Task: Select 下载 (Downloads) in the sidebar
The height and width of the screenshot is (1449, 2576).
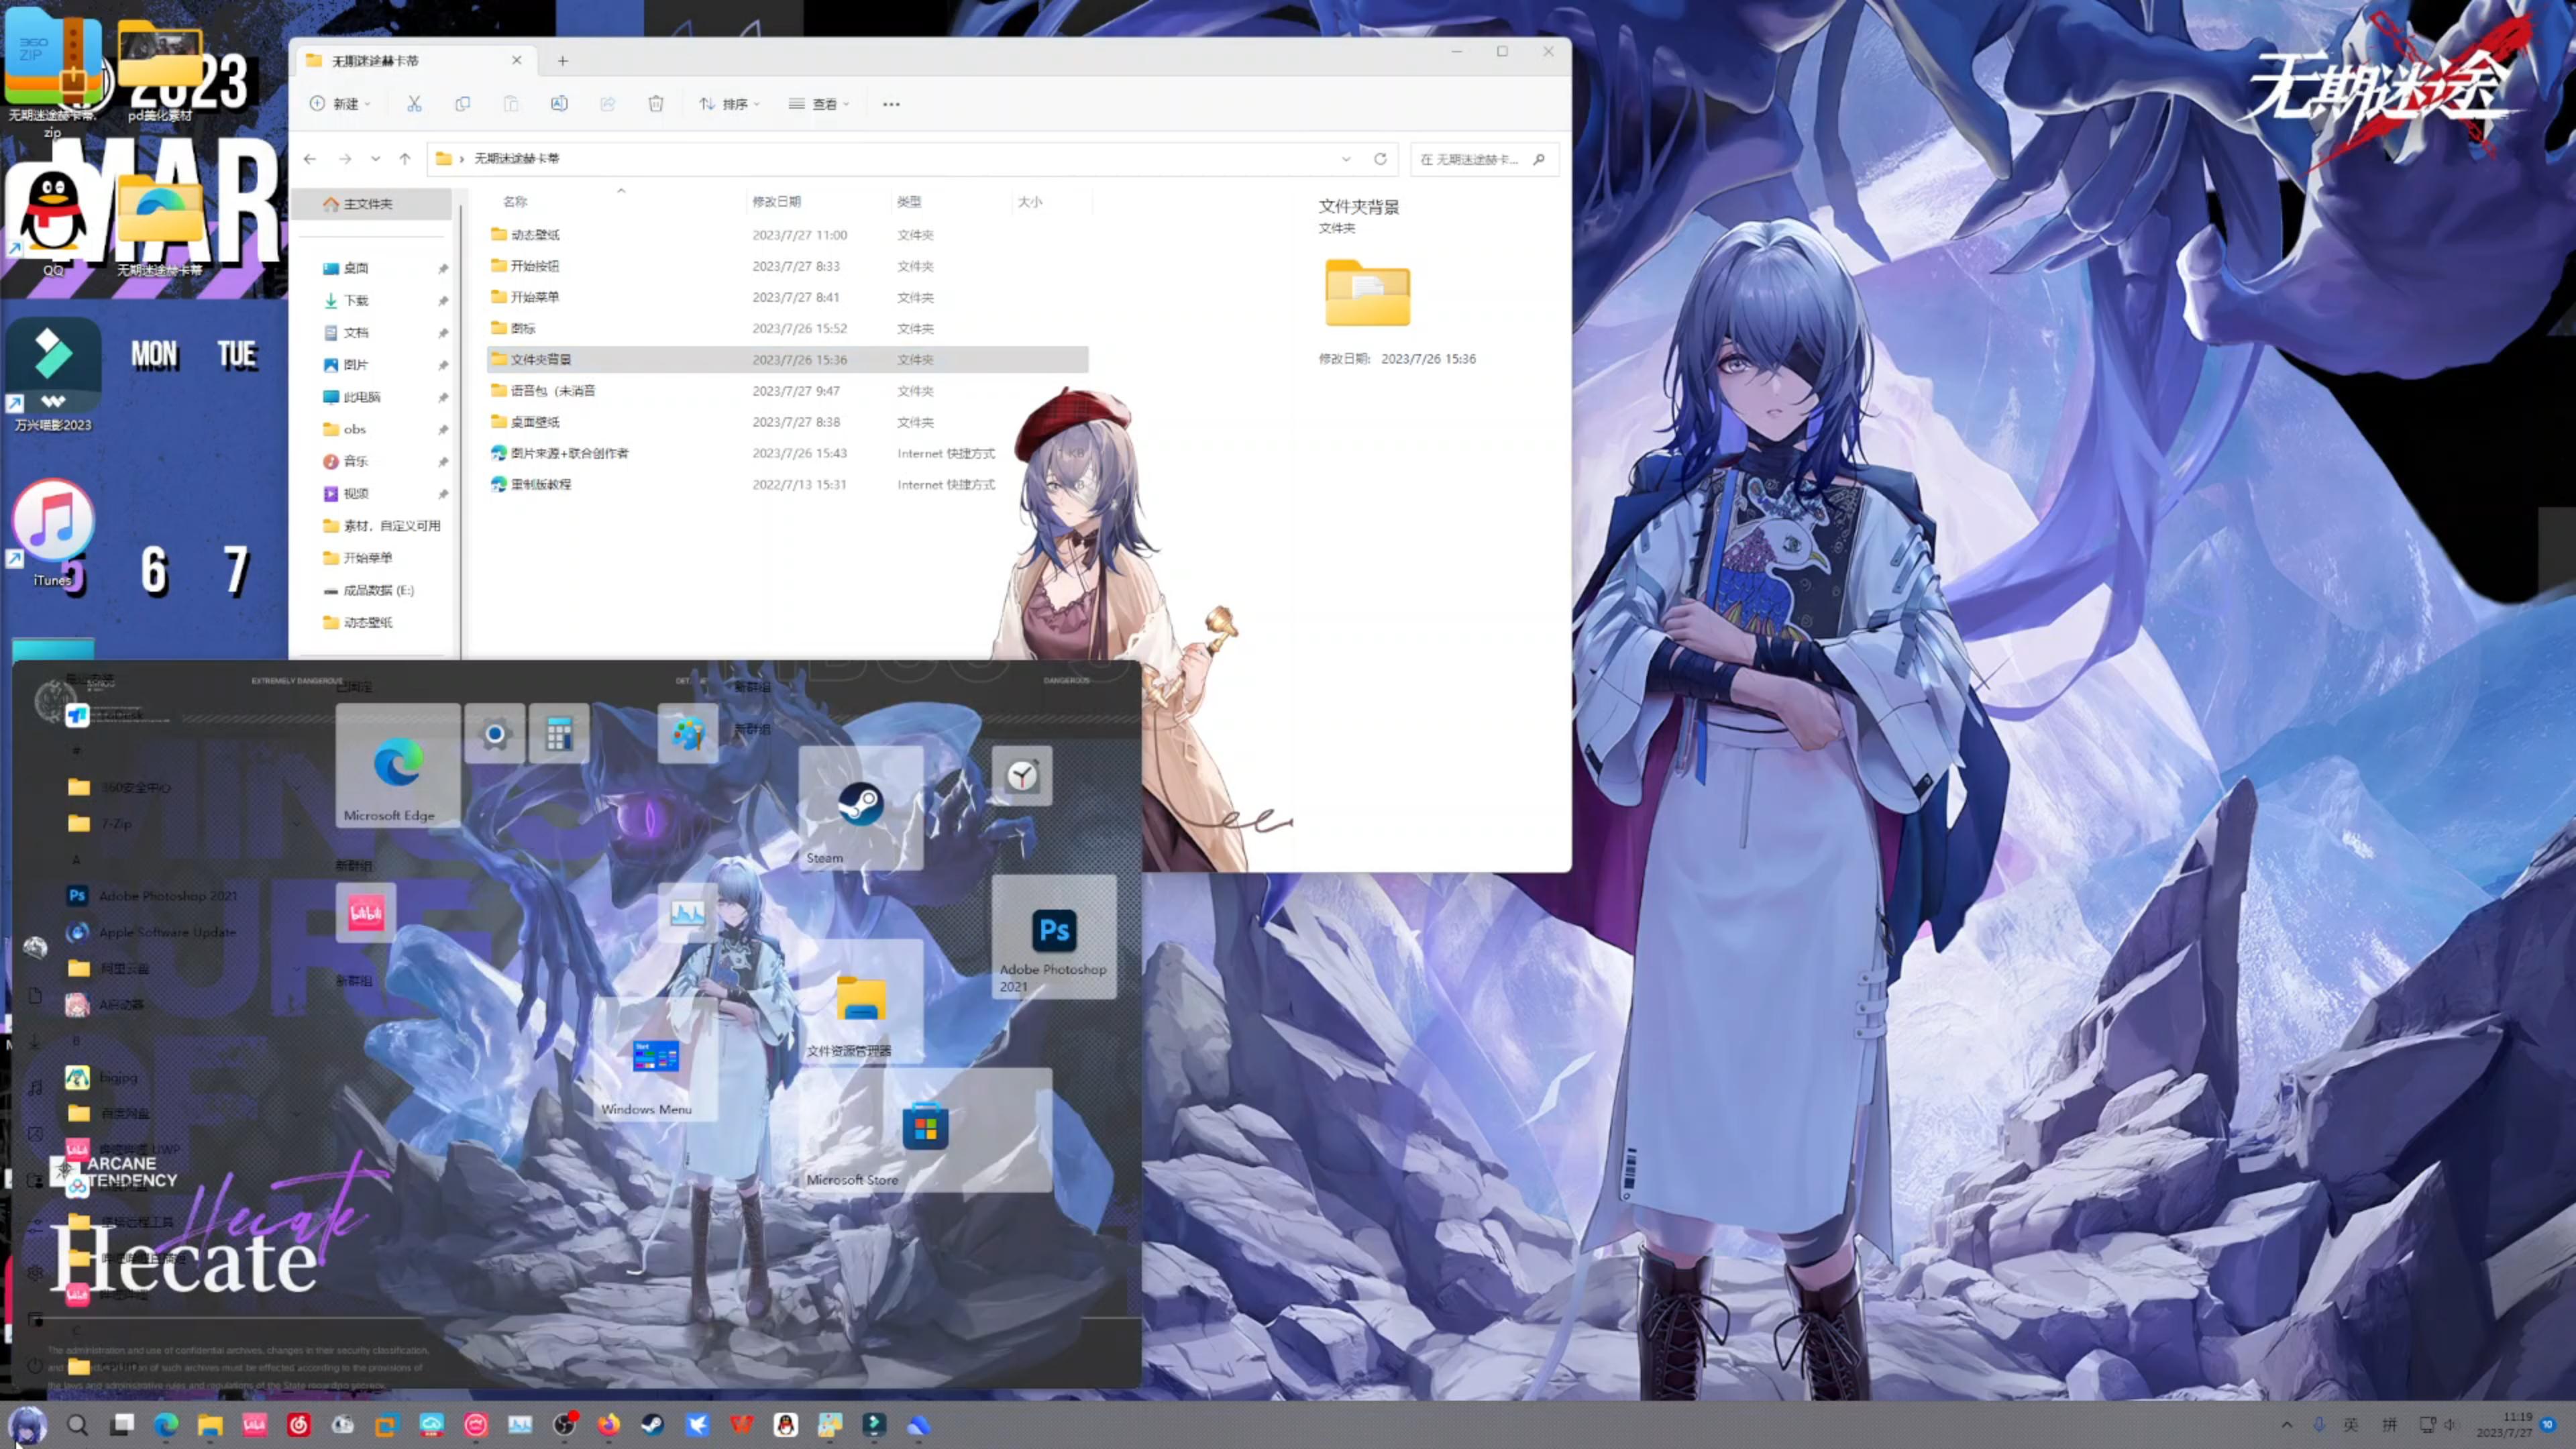Action: click(x=356, y=300)
